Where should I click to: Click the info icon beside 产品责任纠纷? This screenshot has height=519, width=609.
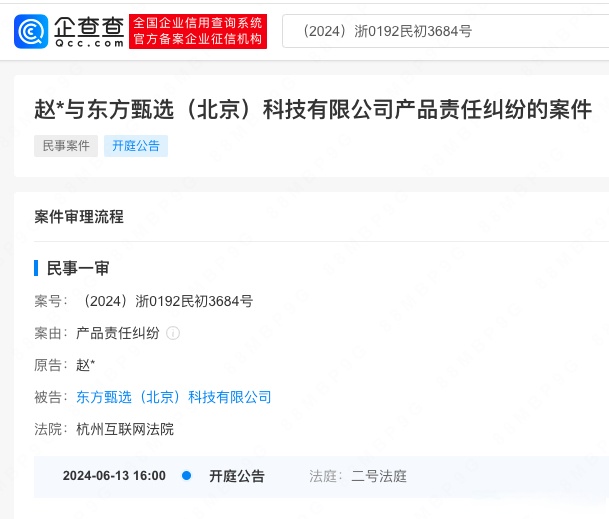coord(173,333)
